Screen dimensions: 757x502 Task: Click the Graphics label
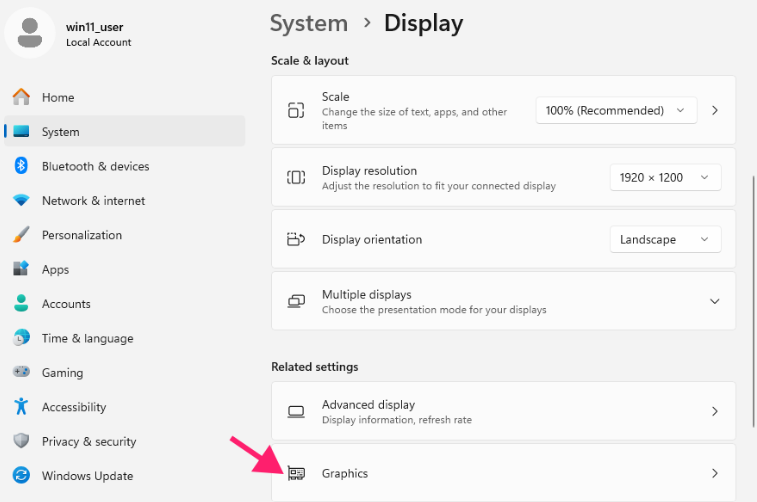pos(345,474)
